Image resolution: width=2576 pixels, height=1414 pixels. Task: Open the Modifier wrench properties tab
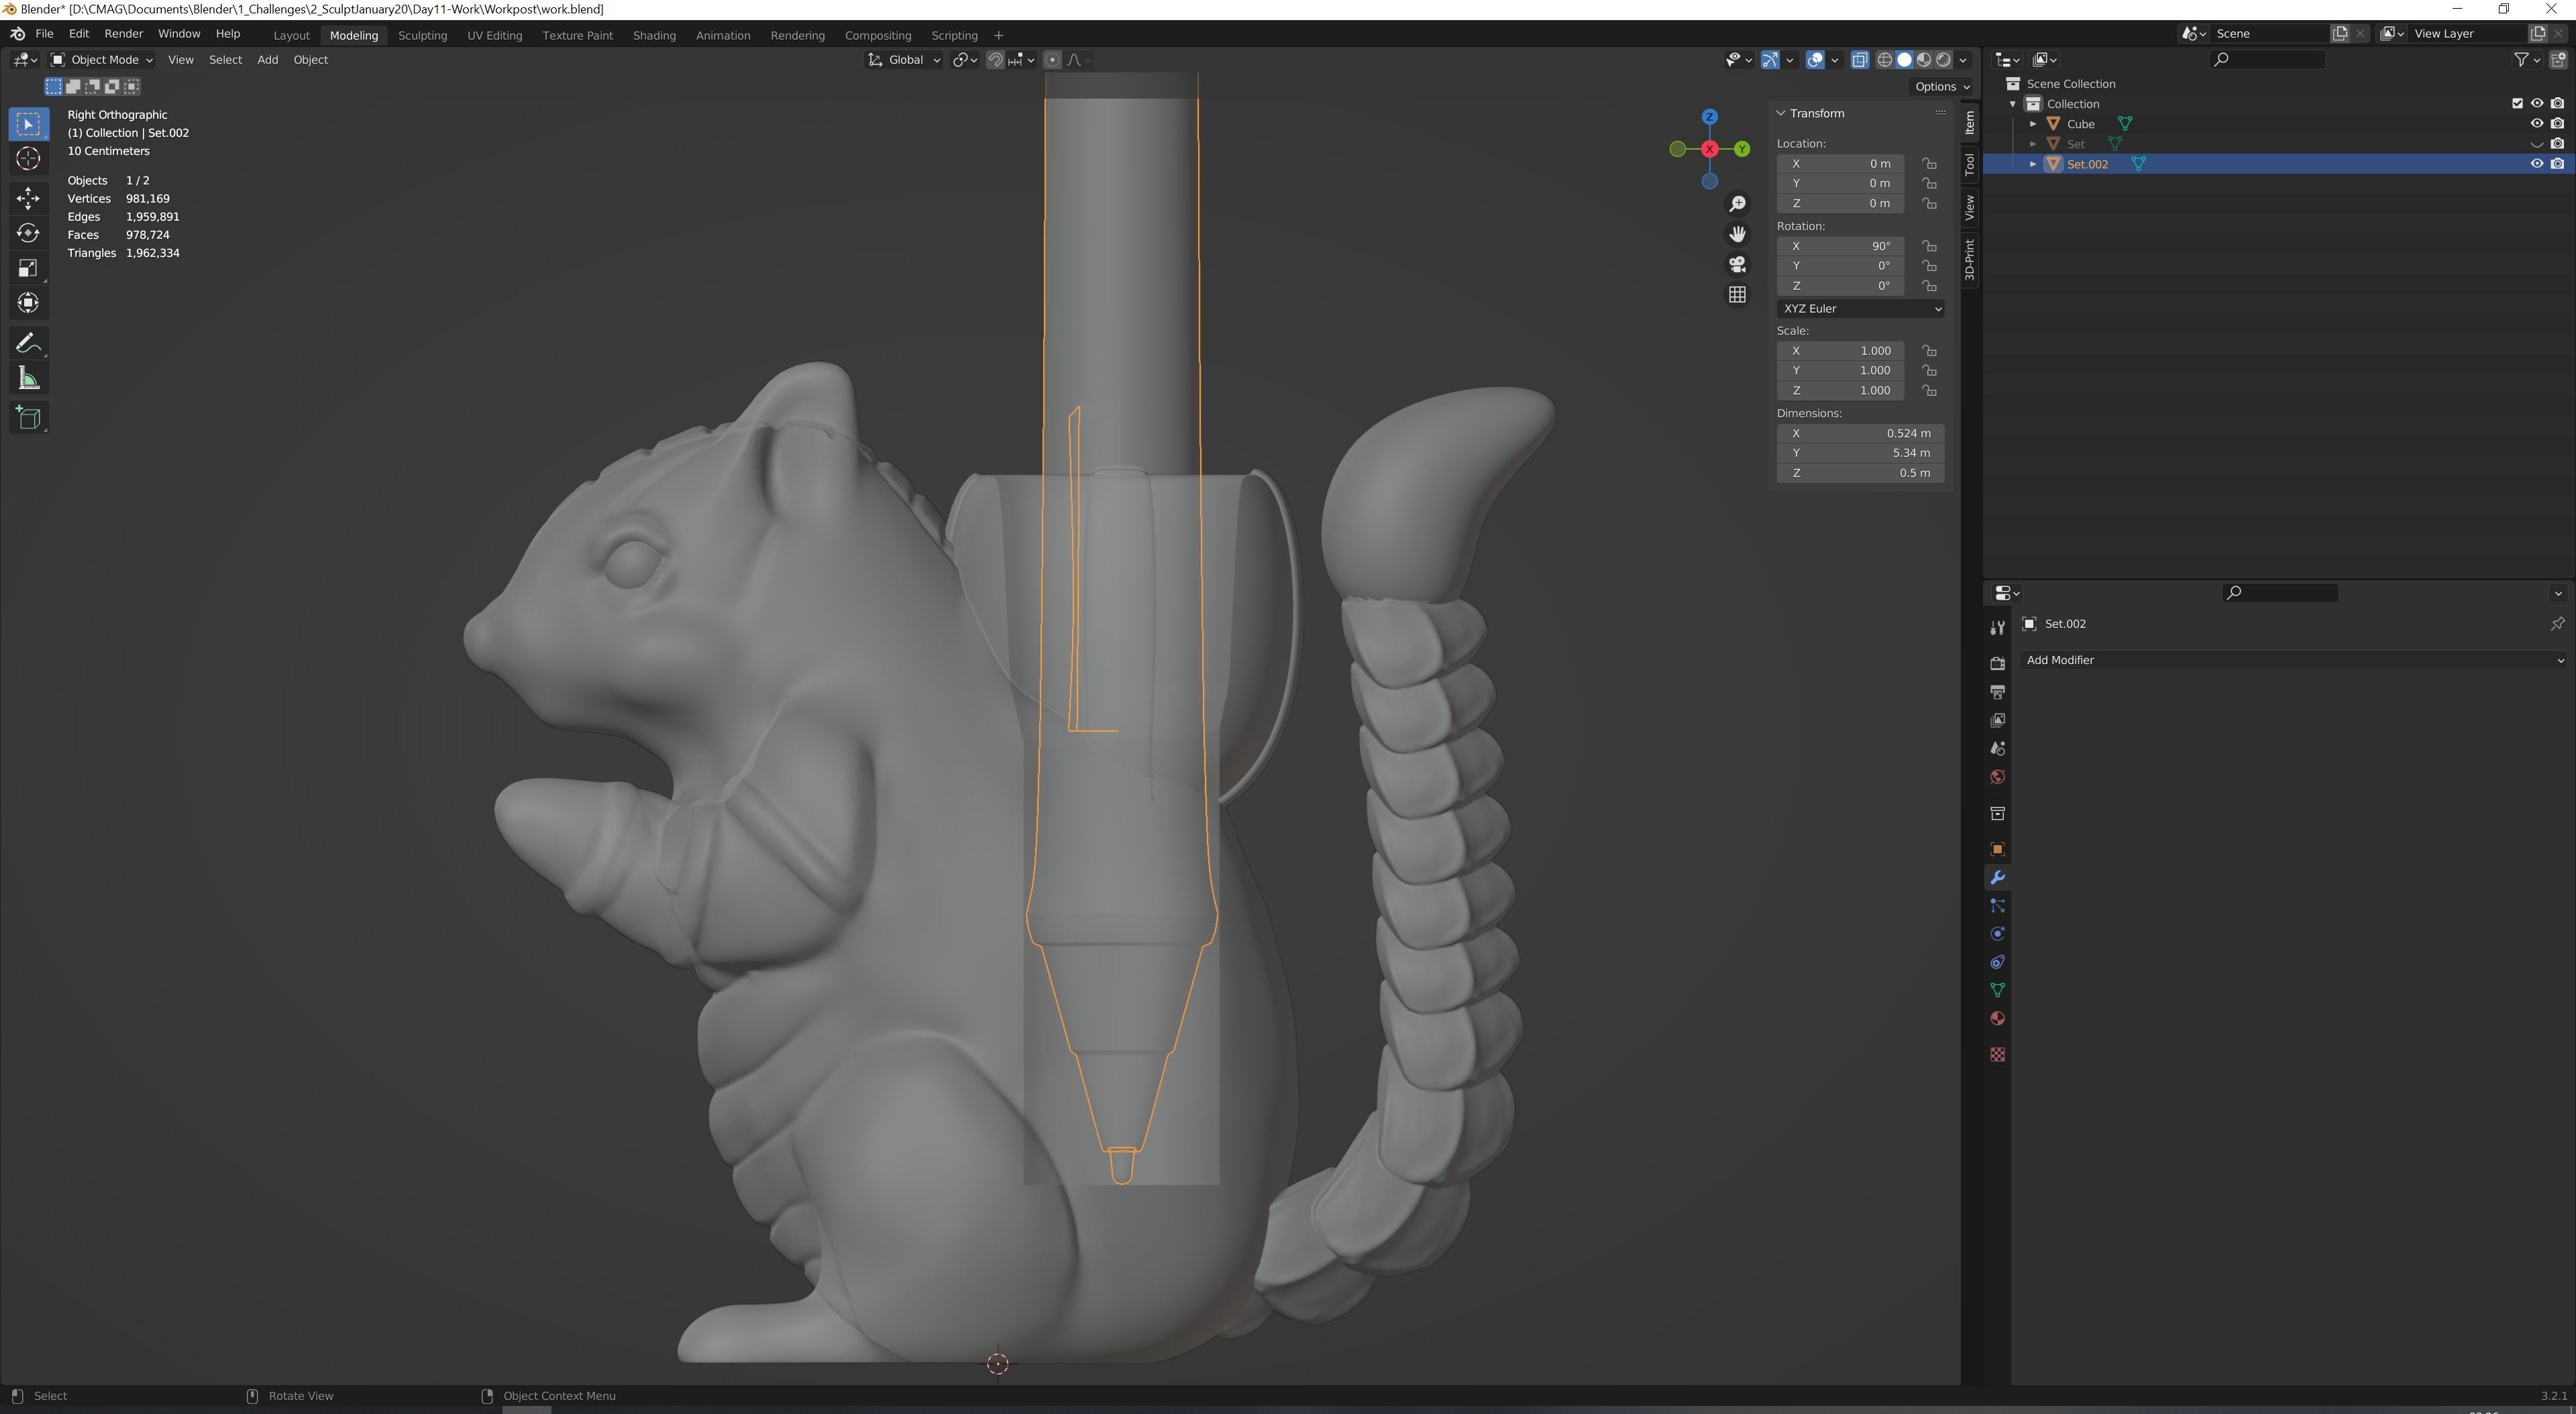click(1997, 877)
